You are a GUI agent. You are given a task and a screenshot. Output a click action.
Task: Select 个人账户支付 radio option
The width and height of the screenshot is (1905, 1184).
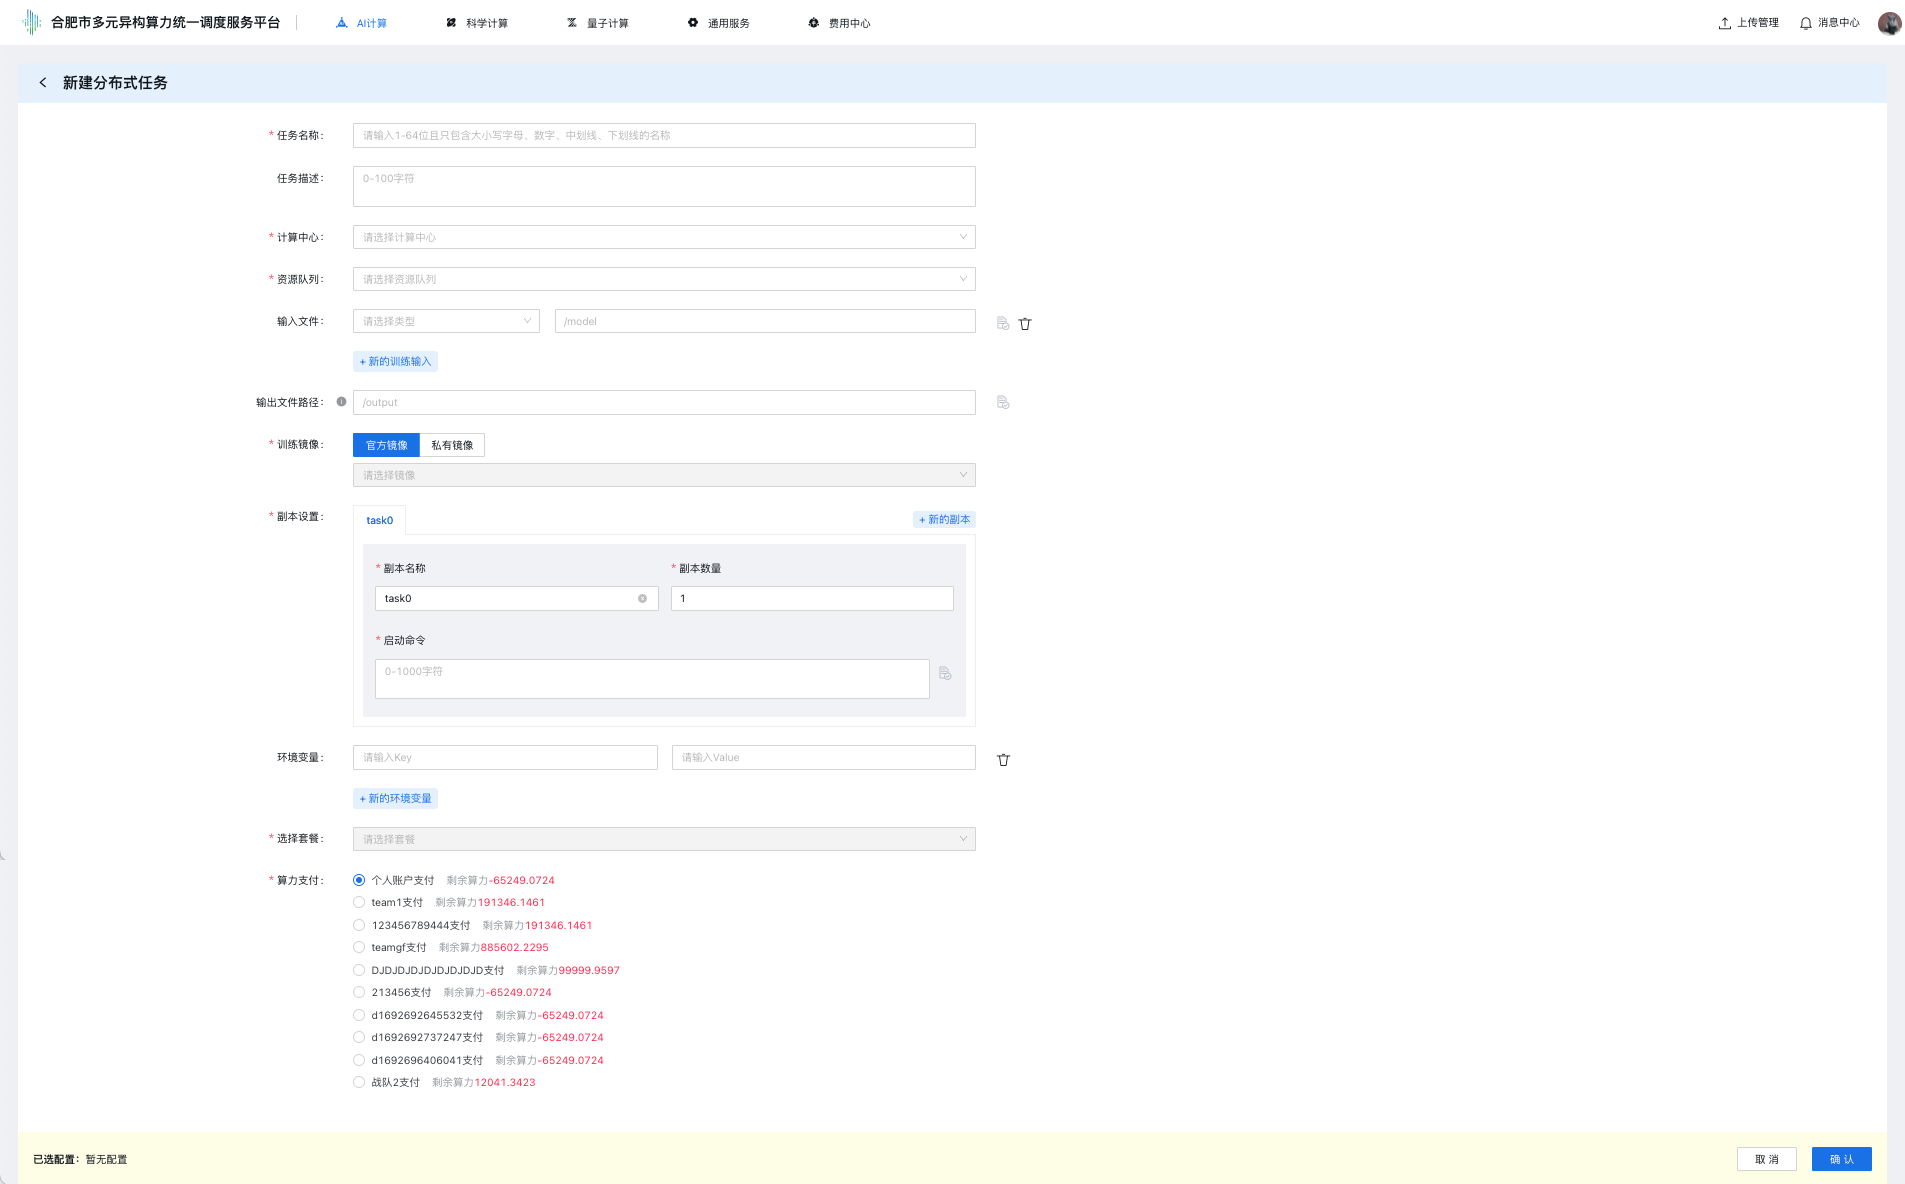pyautogui.click(x=359, y=880)
